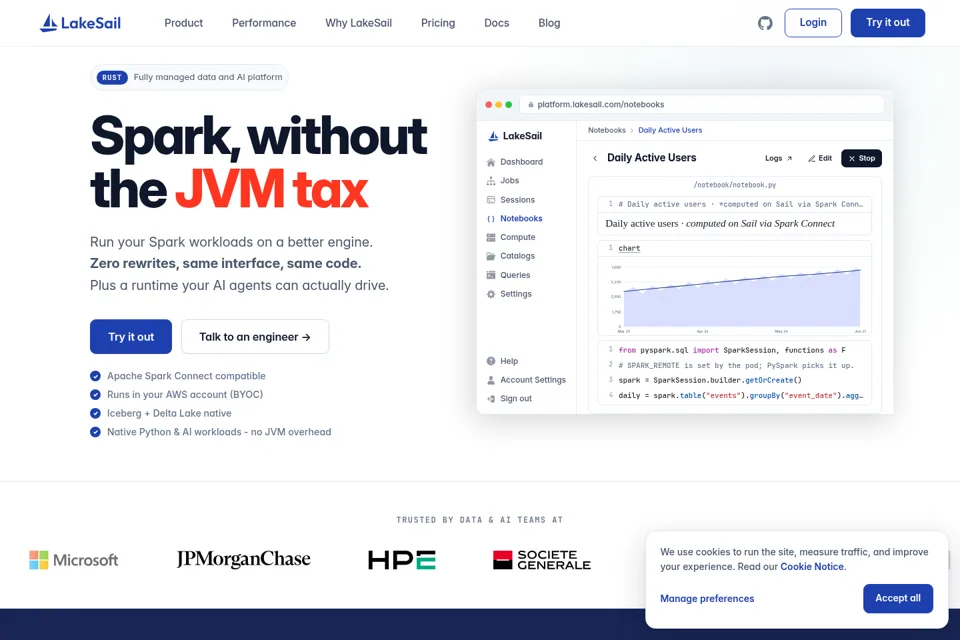Click the code line starting 'daily = spark.table'
960x640 pixels.
pos(740,396)
